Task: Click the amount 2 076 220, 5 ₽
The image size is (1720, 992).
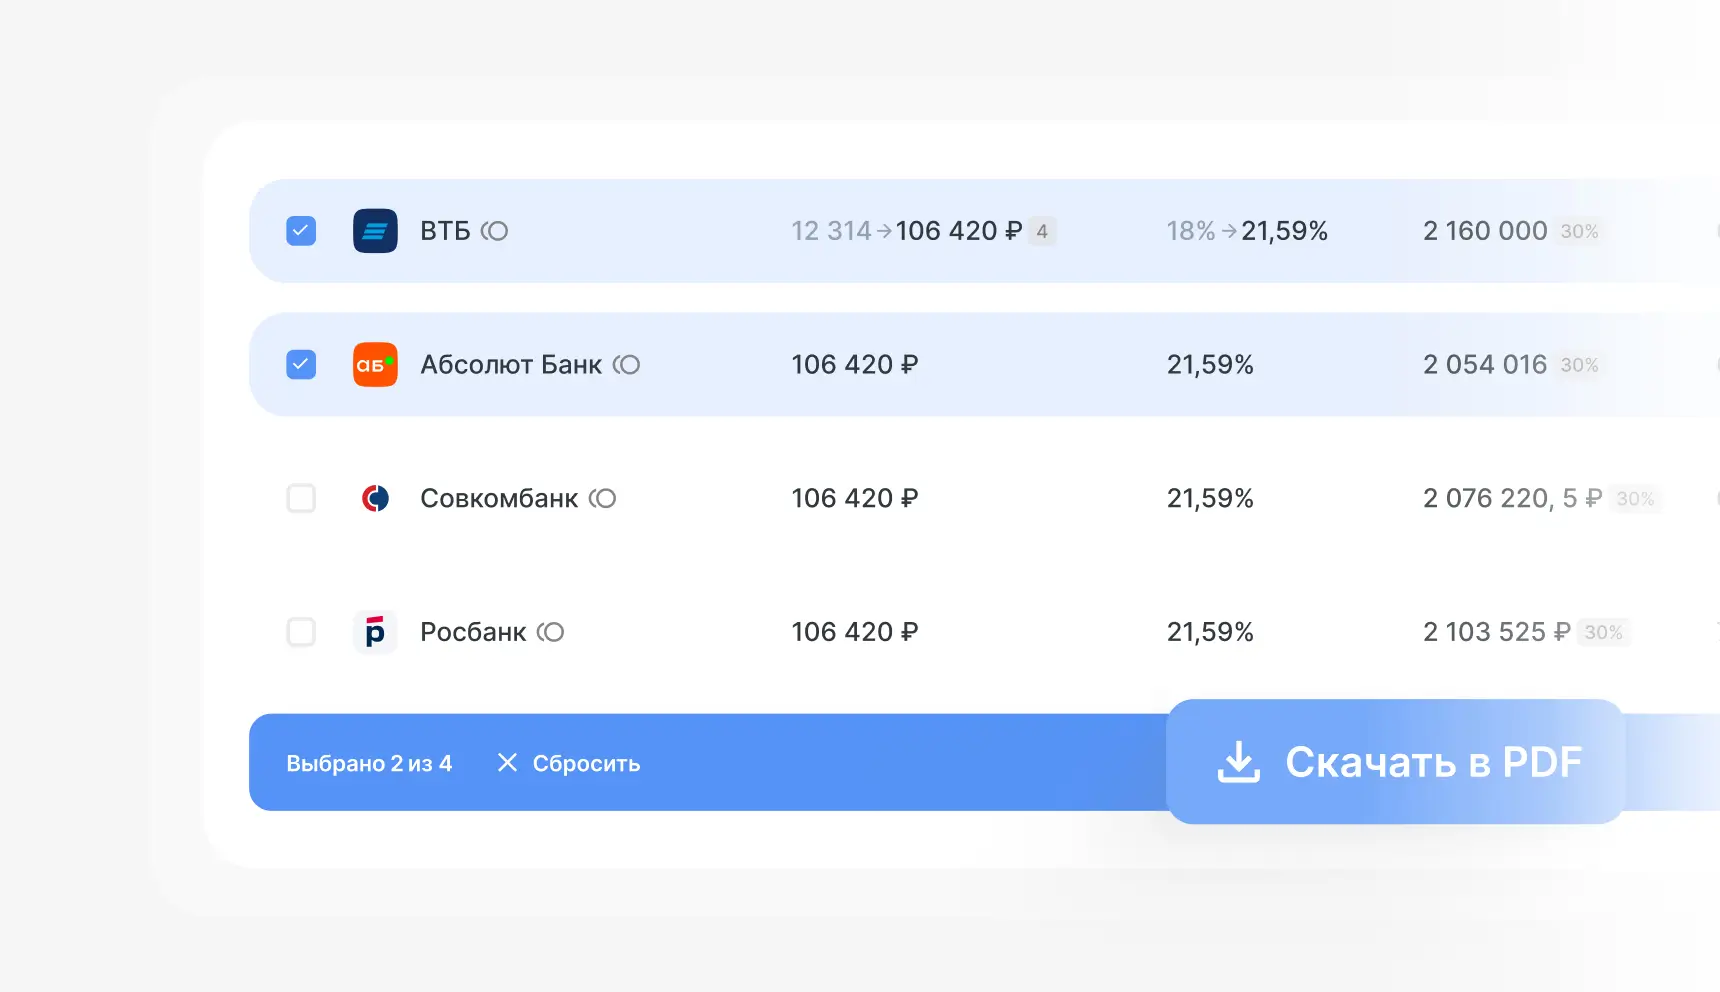Action: (x=1513, y=498)
